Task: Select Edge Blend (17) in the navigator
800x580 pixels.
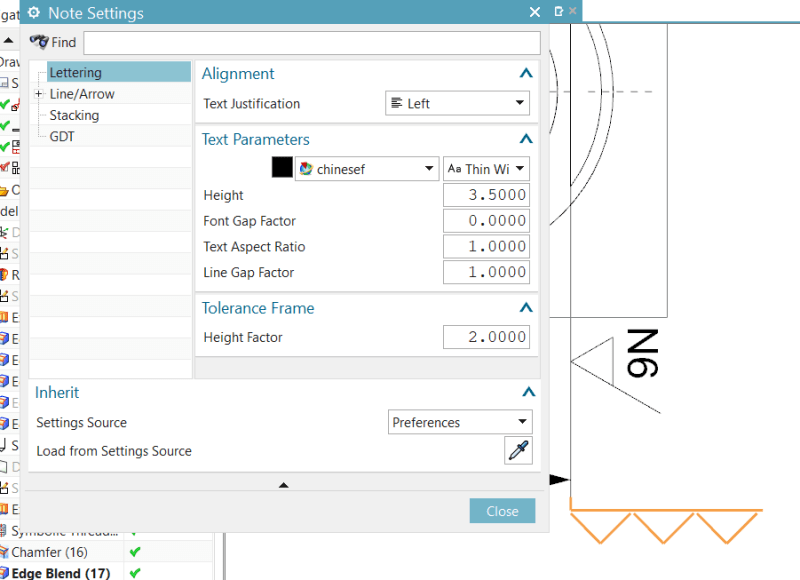Action: [61, 573]
